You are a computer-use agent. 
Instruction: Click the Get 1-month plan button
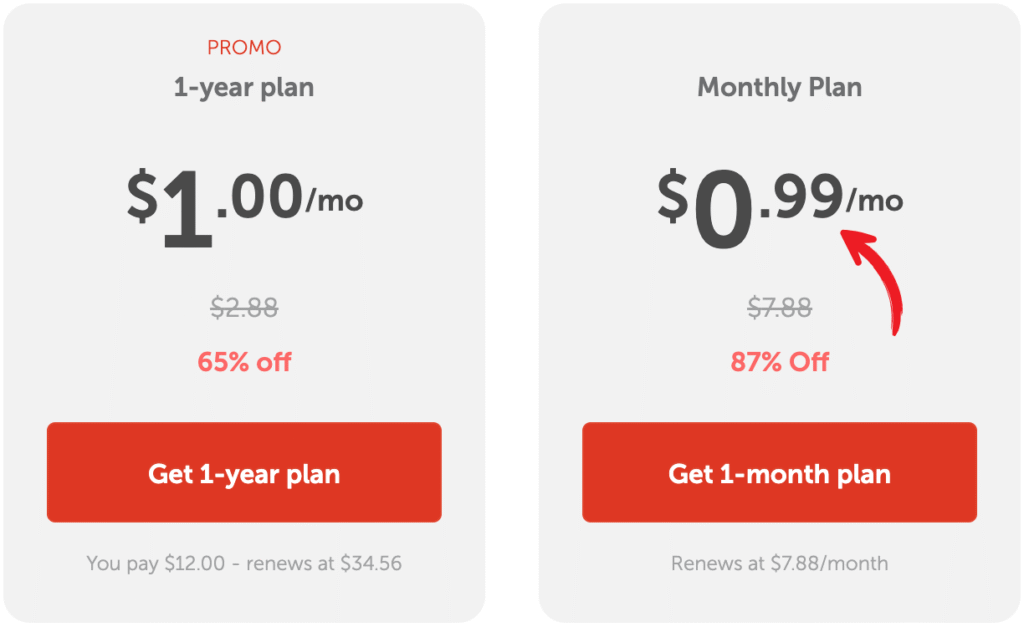click(779, 472)
